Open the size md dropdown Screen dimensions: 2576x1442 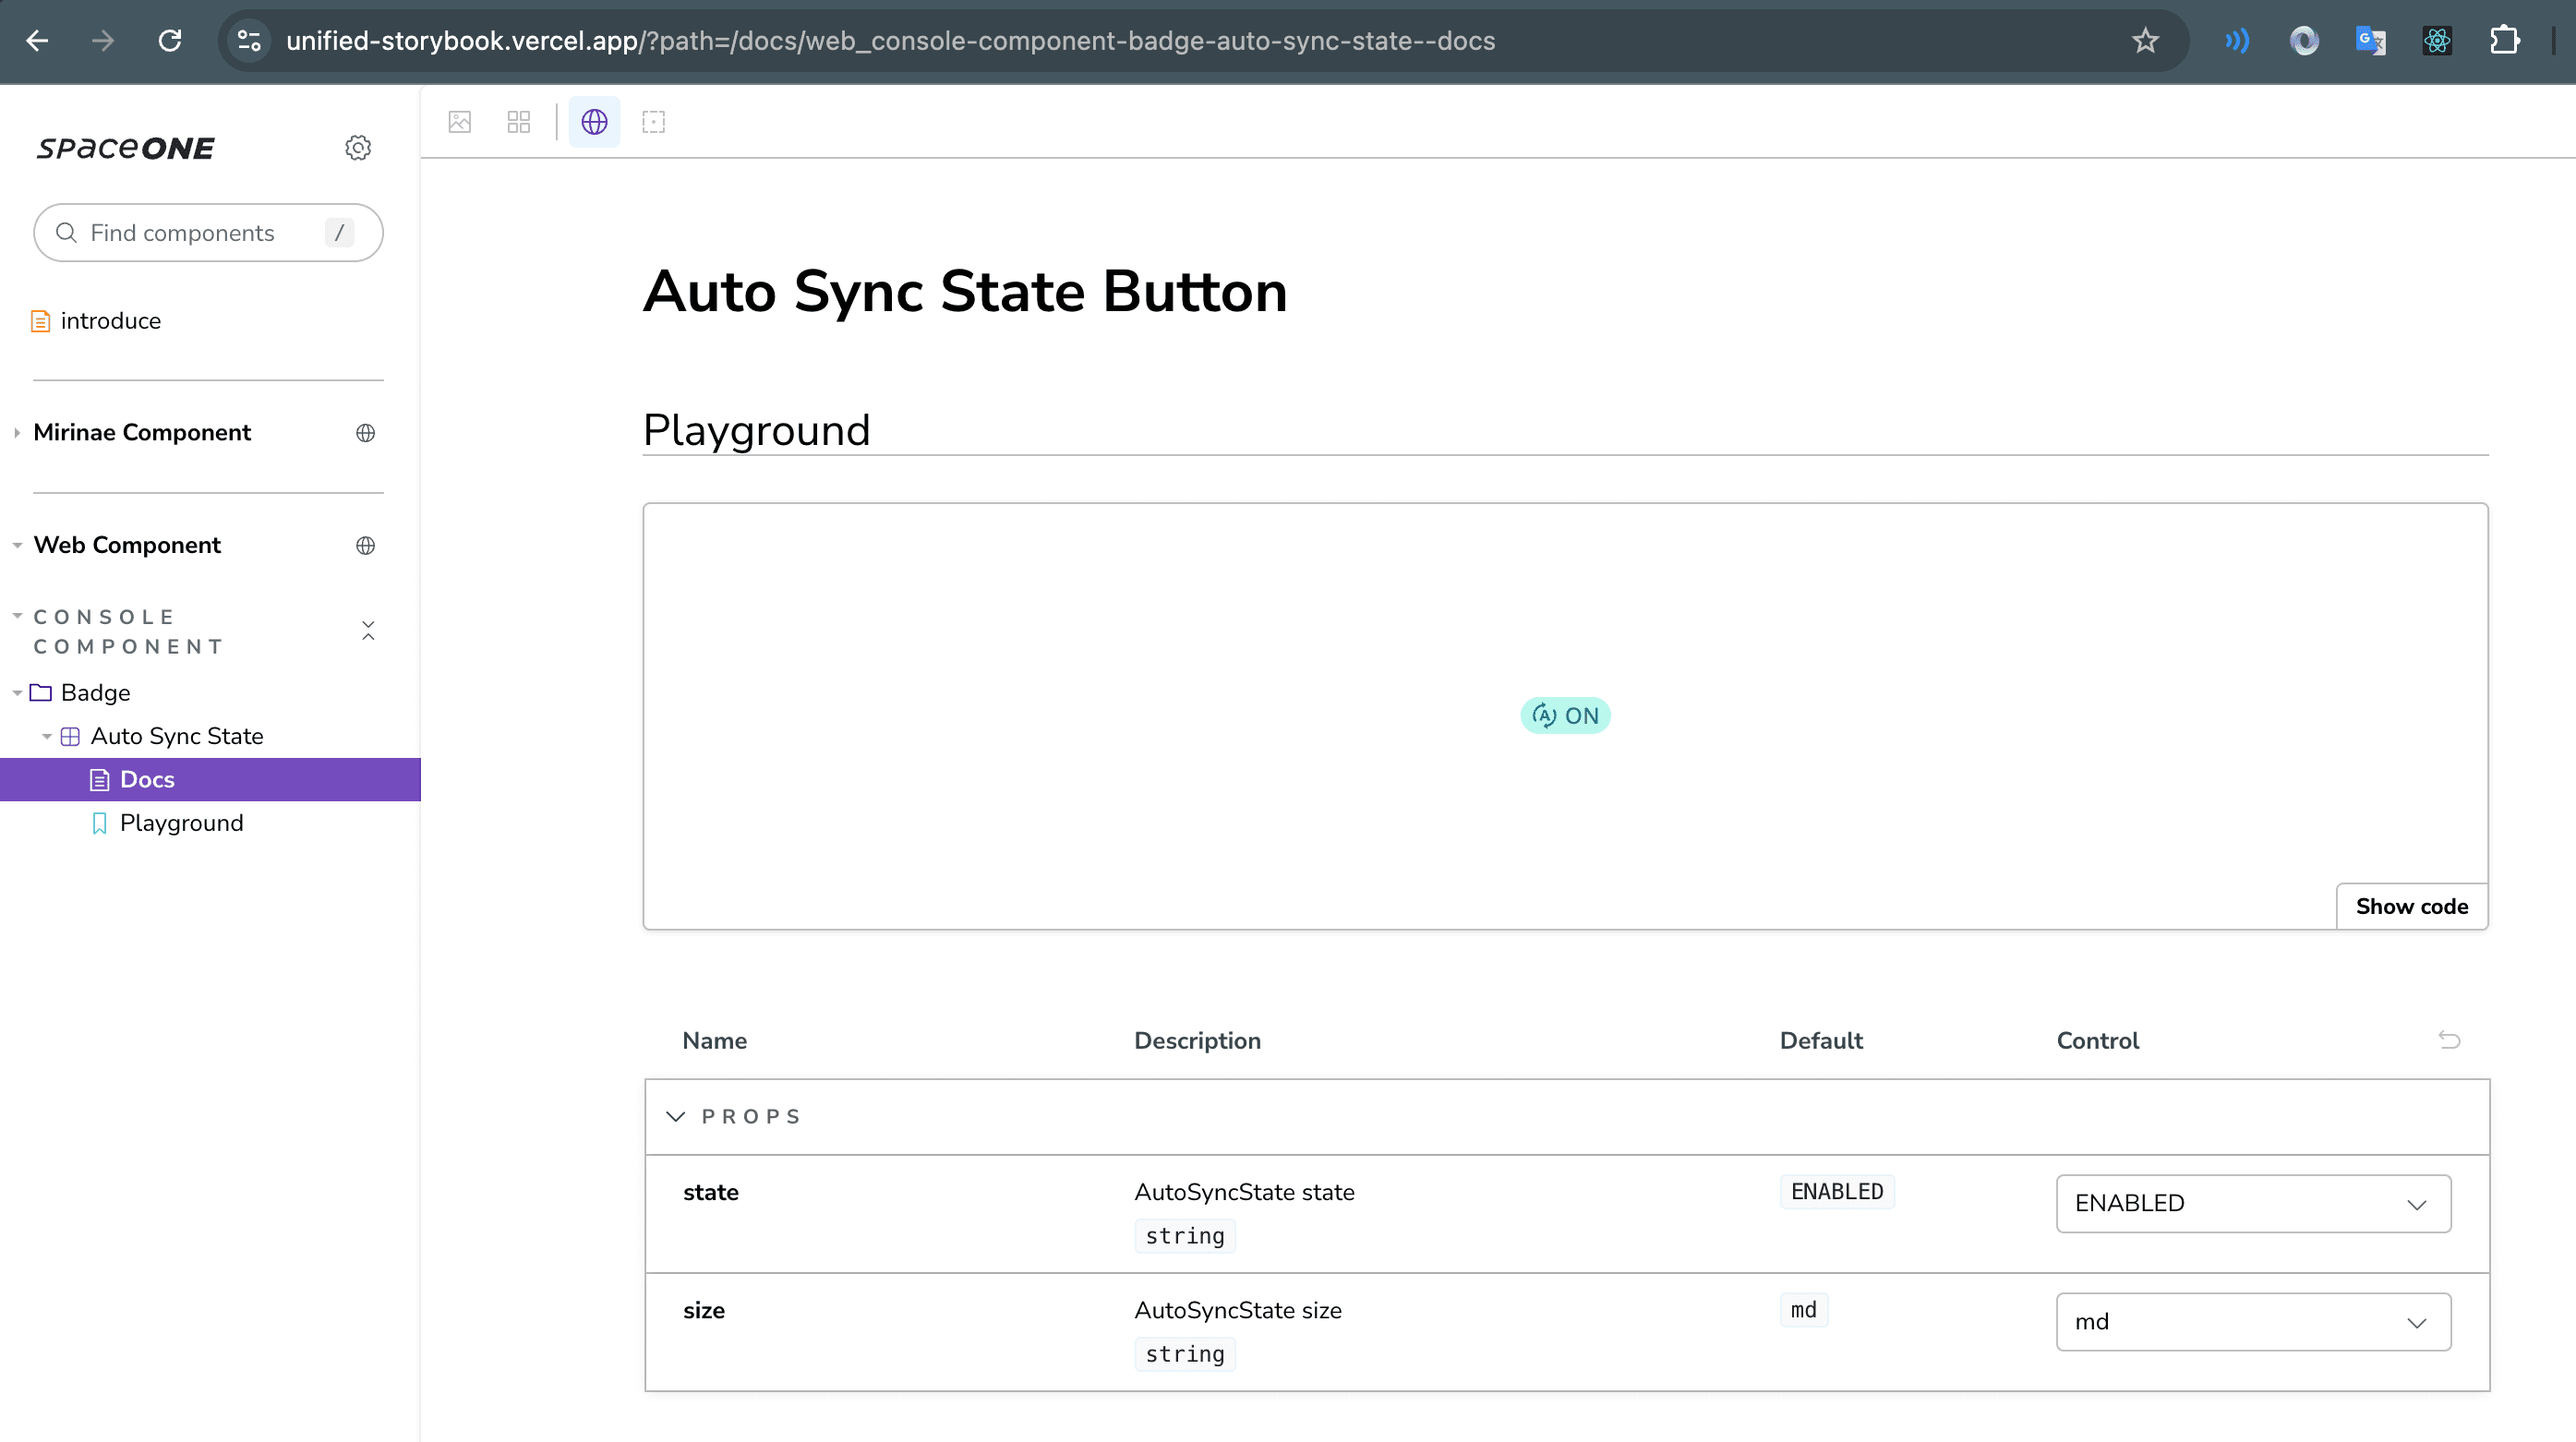click(2253, 1322)
